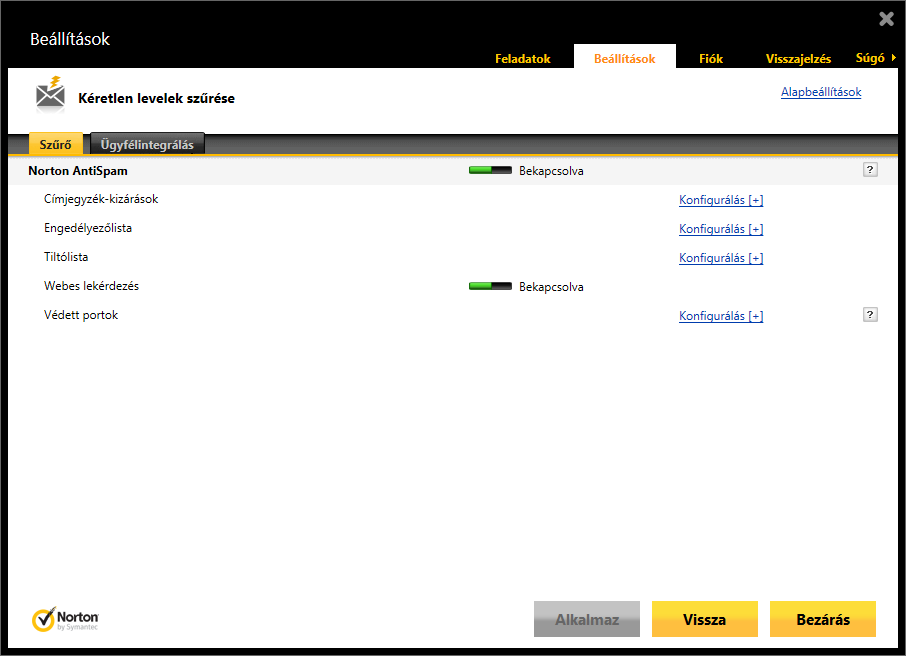Click the Norton by Symantec logo
906x656 pixels.
click(65, 620)
